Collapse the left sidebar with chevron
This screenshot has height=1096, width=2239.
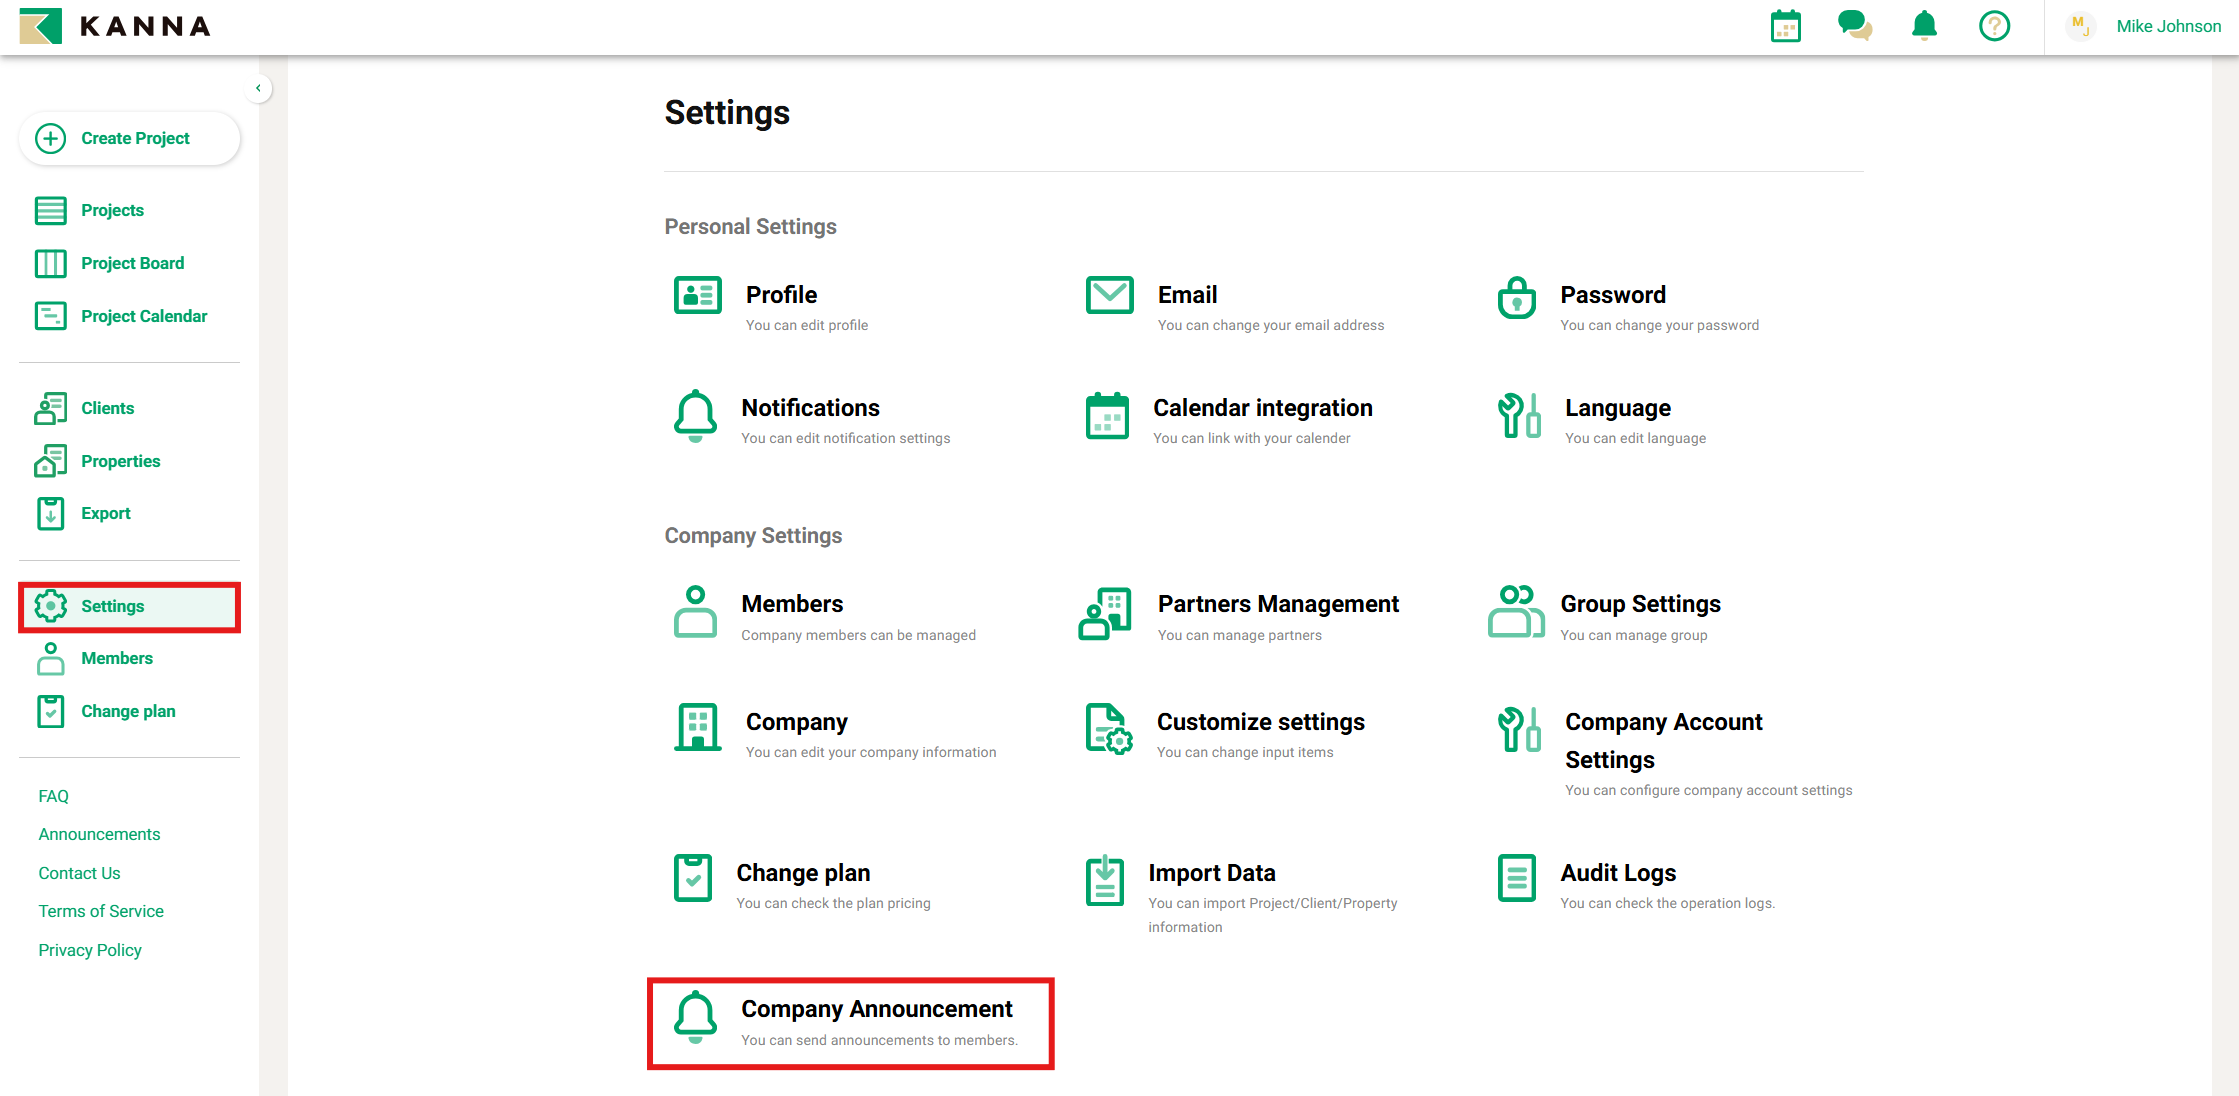pos(258,88)
